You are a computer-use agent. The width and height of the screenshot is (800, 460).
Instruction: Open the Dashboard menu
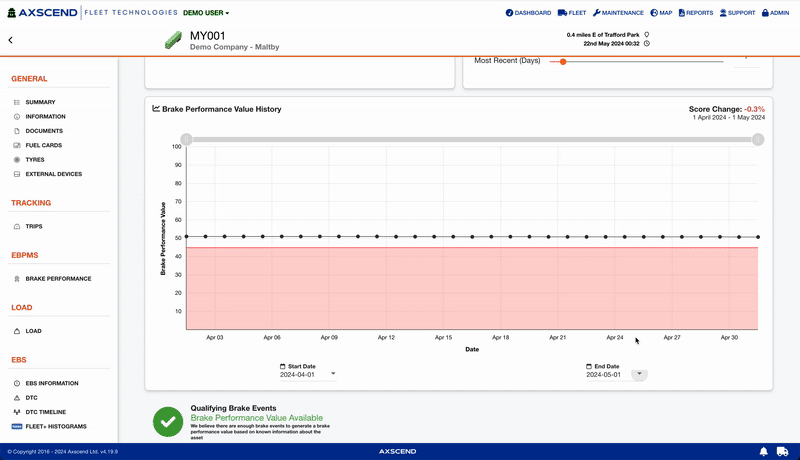[x=528, y=13]
